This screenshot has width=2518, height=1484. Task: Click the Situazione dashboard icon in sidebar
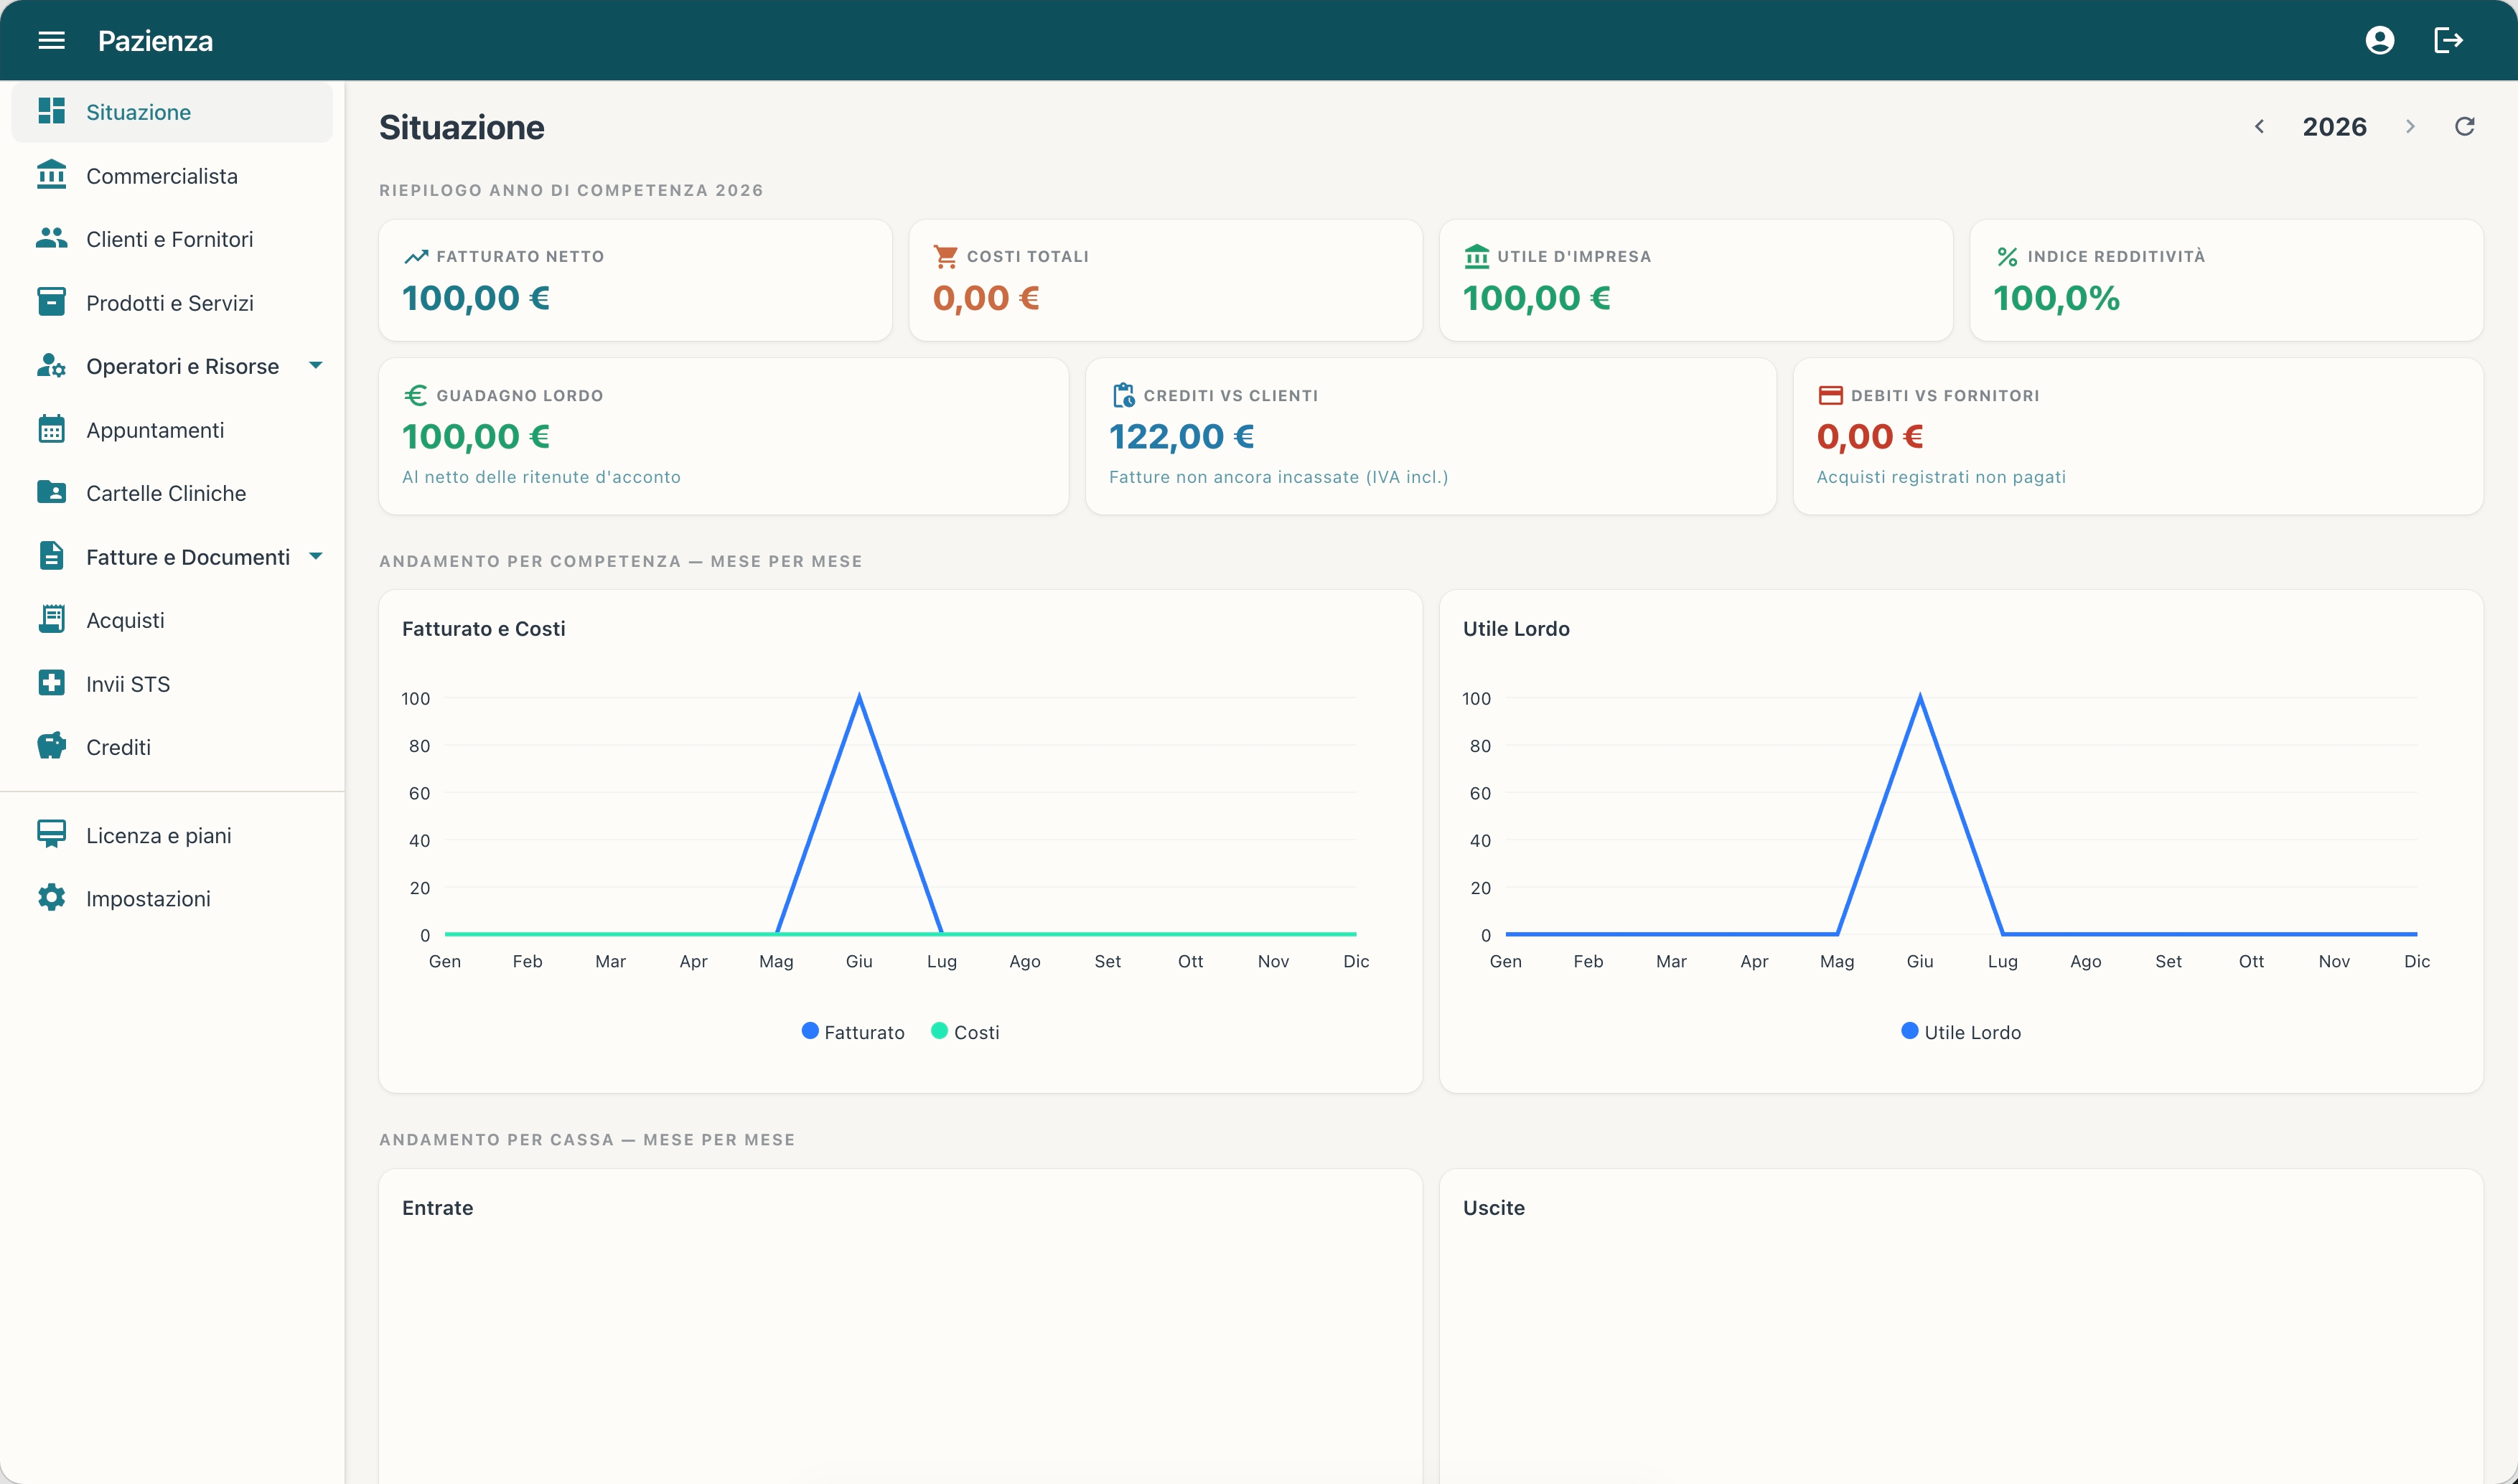pos(51,111)
